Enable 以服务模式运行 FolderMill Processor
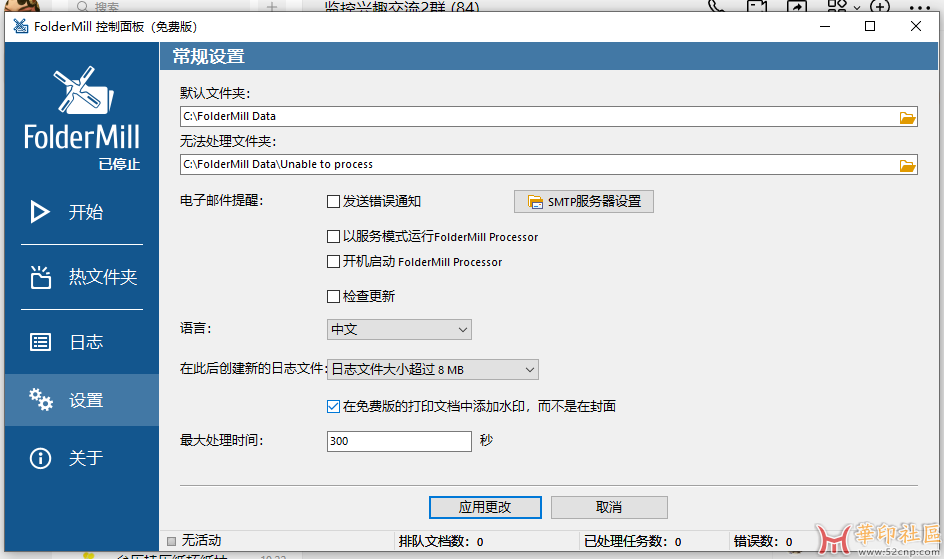944x559 pixels. tap(334, 237)
